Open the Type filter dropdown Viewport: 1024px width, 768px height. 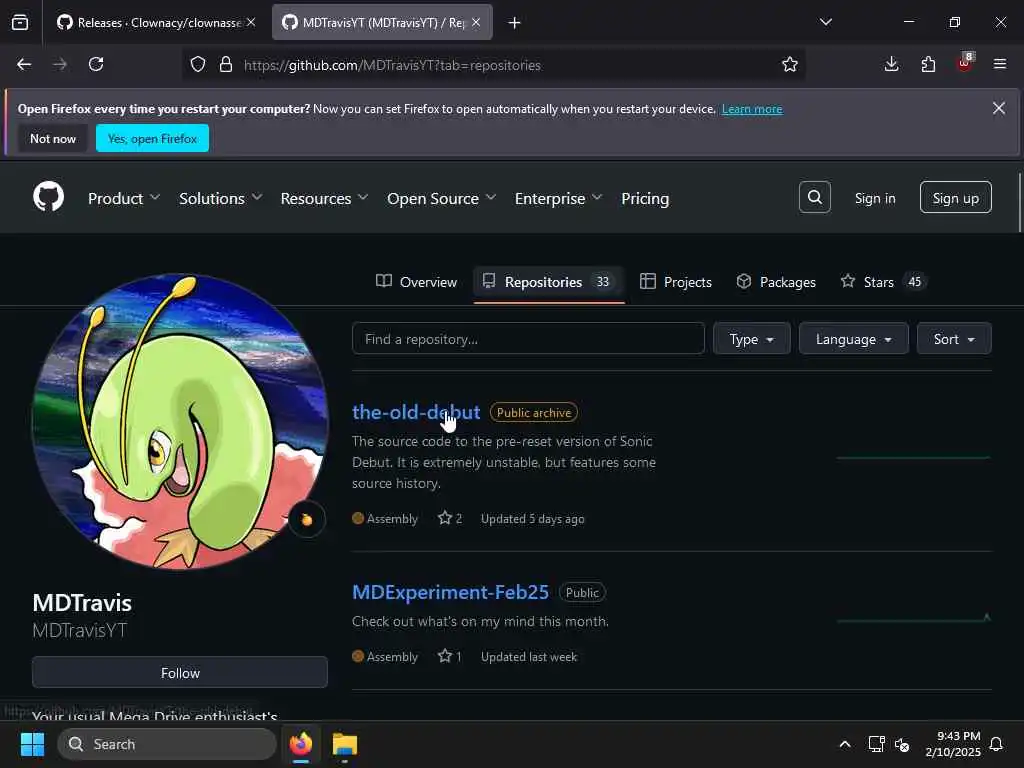coord(751,338)
